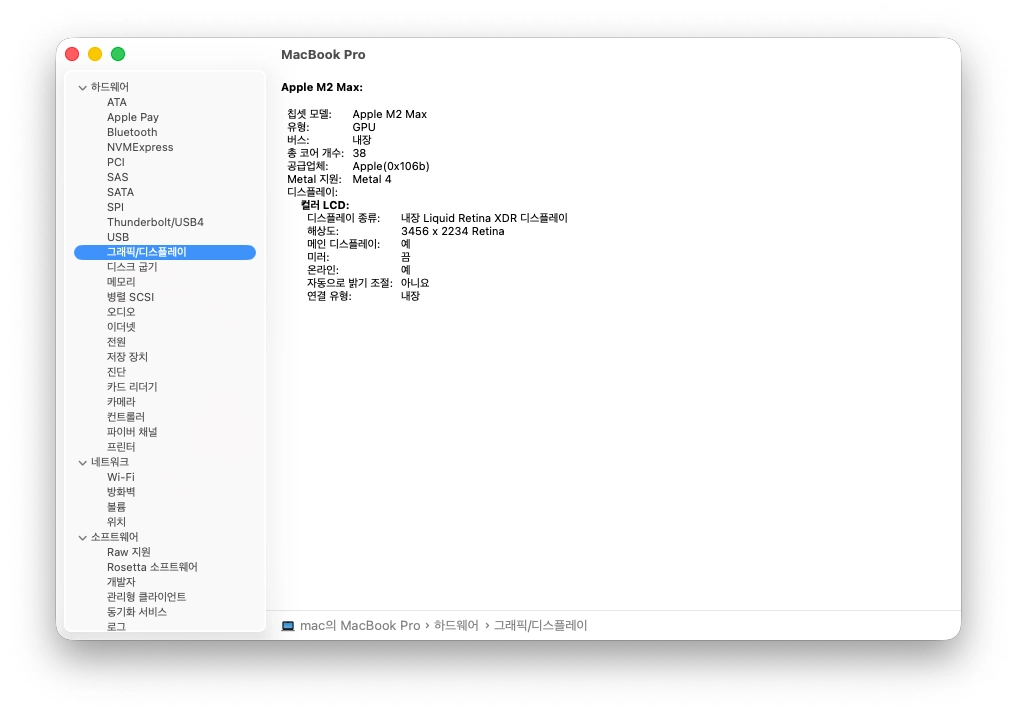This screenshot has height=714, width=1017.
Task: Collapse the 소프트웨어 section chevron
Action: coord(82,538)
